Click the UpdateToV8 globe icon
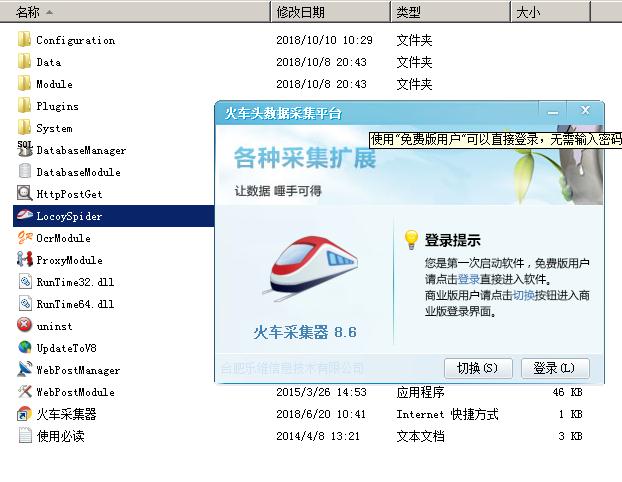 [25, 347]
